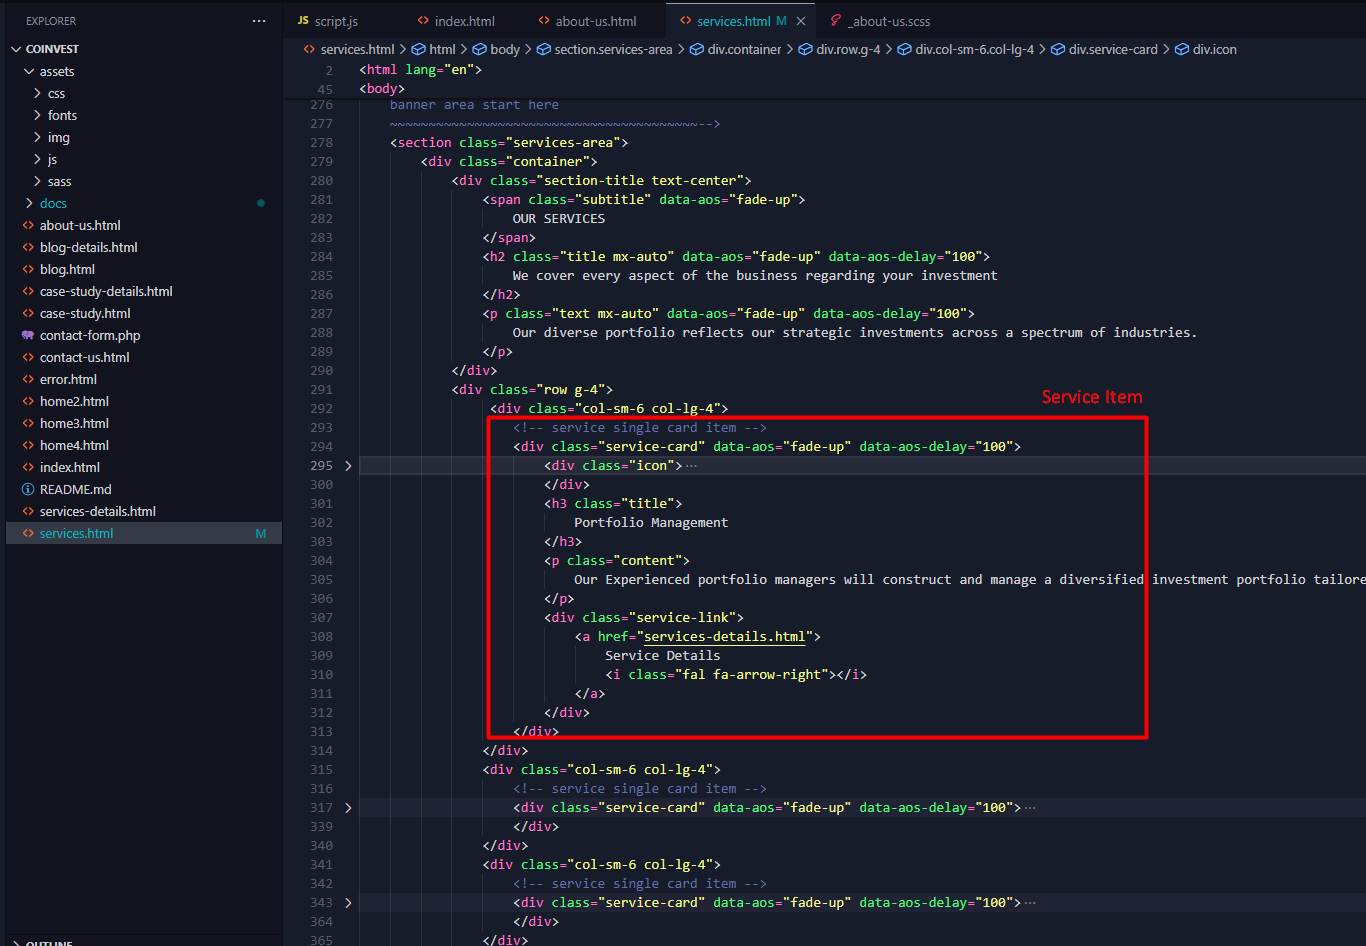
Task: Unfold the service-card block at line 343
Action: coord(348,903)
